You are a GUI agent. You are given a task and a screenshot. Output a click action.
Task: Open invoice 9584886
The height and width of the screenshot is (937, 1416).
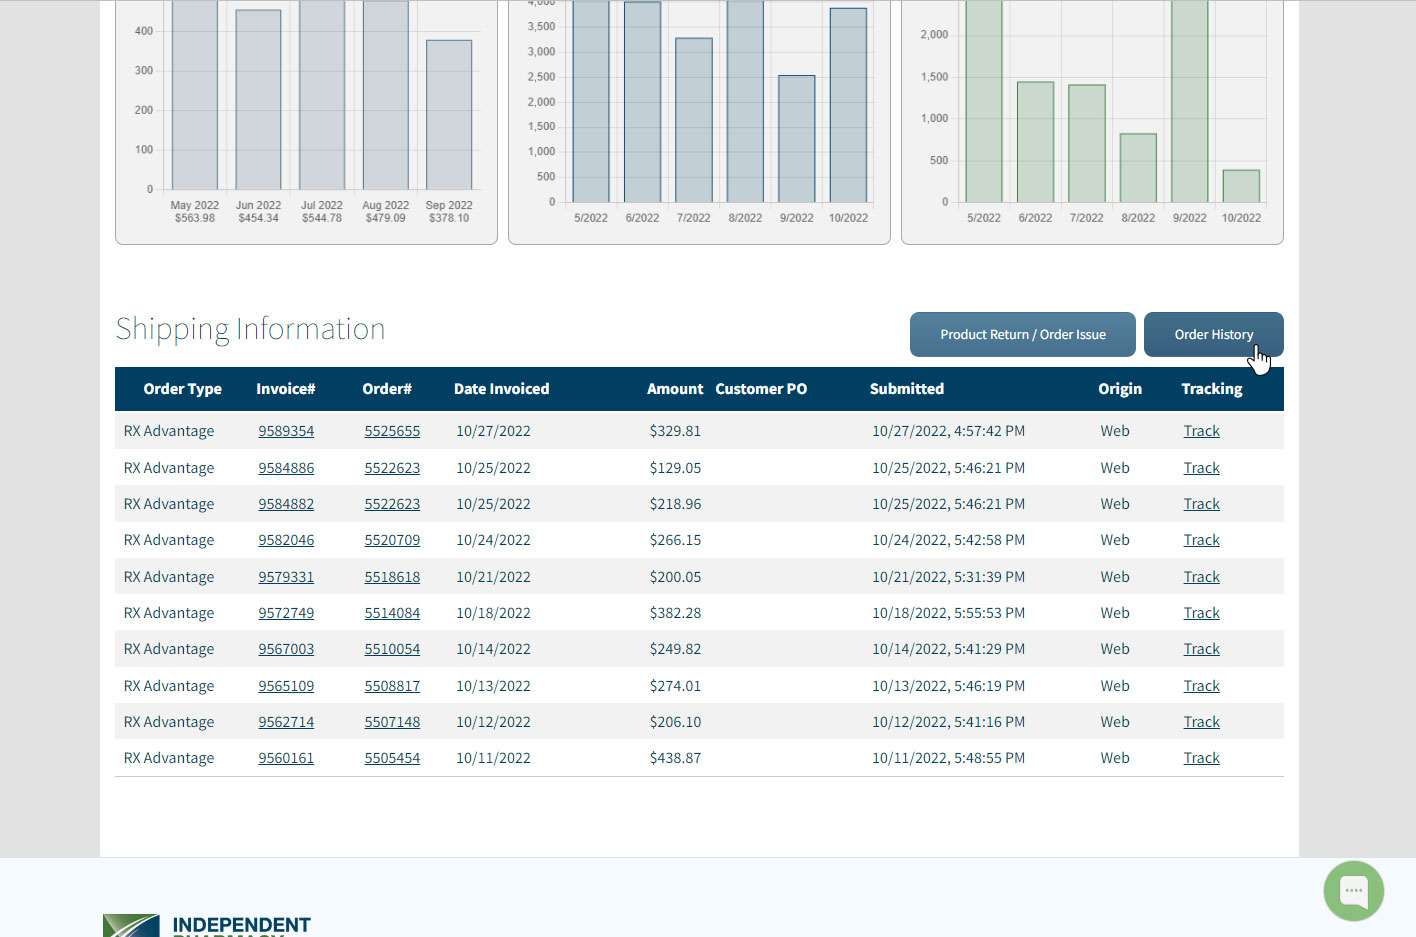286,468
